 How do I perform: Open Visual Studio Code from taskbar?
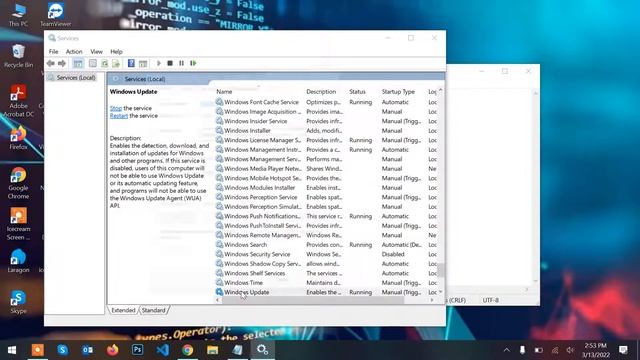(162, 350)
